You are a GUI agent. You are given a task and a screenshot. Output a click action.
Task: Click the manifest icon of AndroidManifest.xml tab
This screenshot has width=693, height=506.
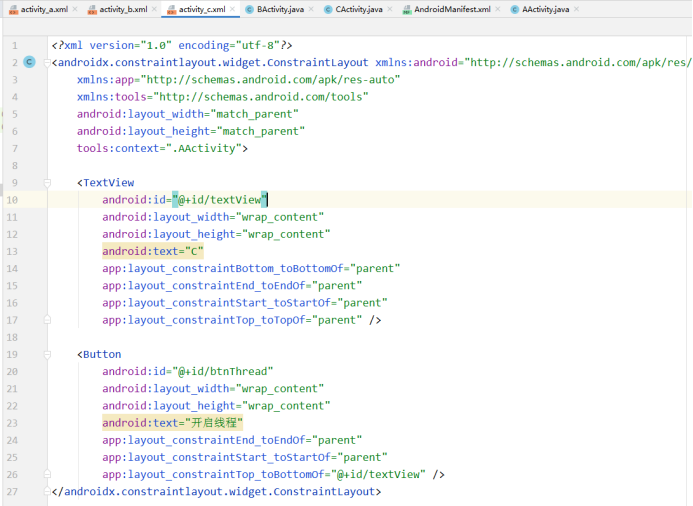tap(407, 10)
